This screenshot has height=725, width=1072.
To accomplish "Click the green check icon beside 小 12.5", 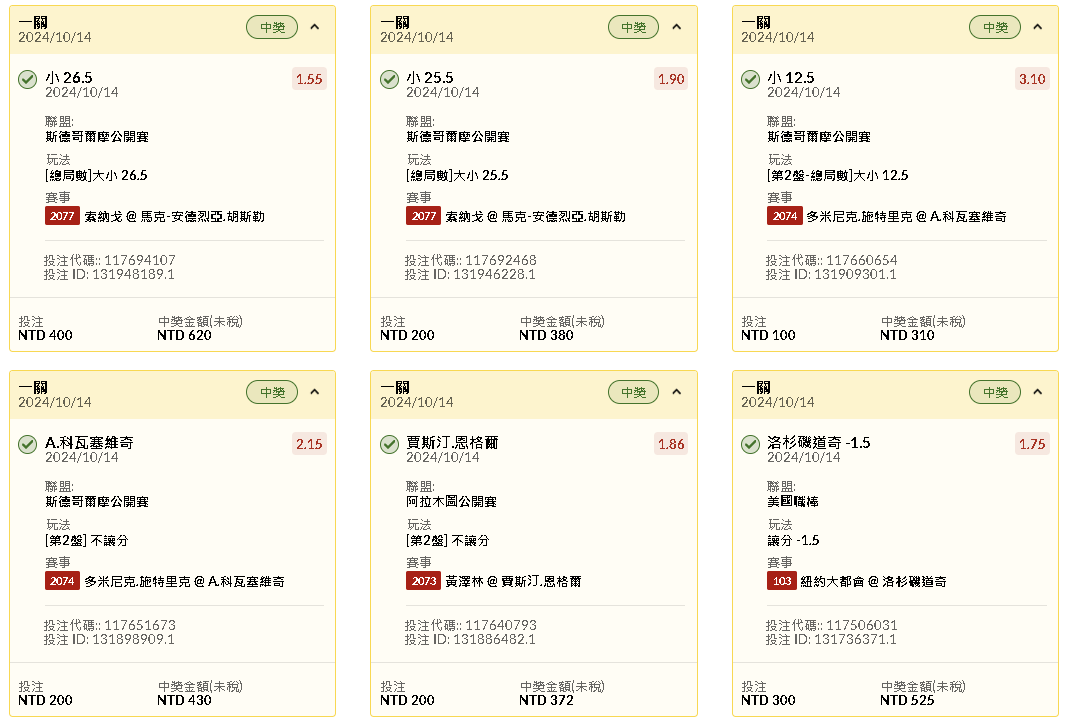I will 750,79.
